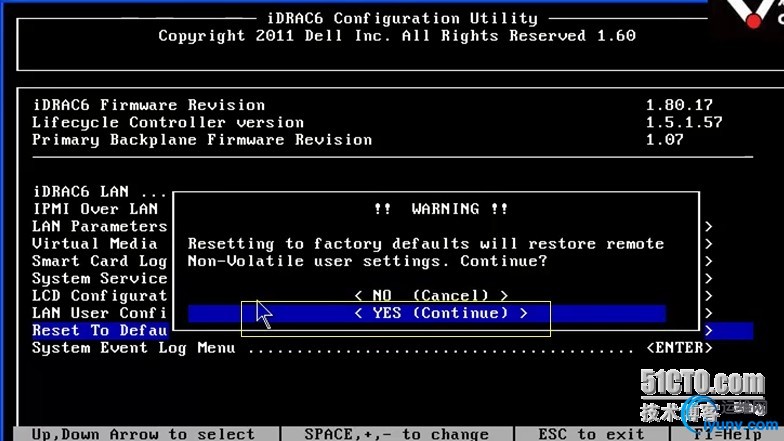The height and width of the screenshot is (441, 784).
Task: Open the iDRAC6 LAN menu entry
Action: 99,192
